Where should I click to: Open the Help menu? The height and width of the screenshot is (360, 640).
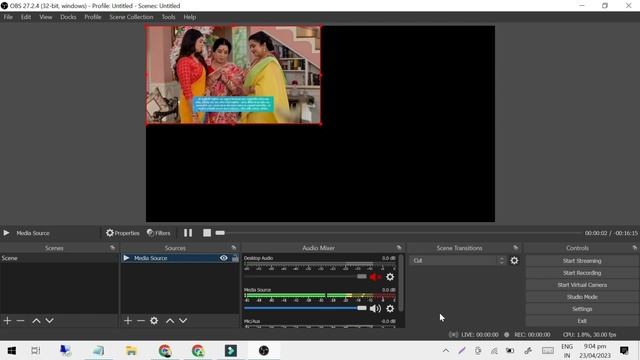coord(189,17)
